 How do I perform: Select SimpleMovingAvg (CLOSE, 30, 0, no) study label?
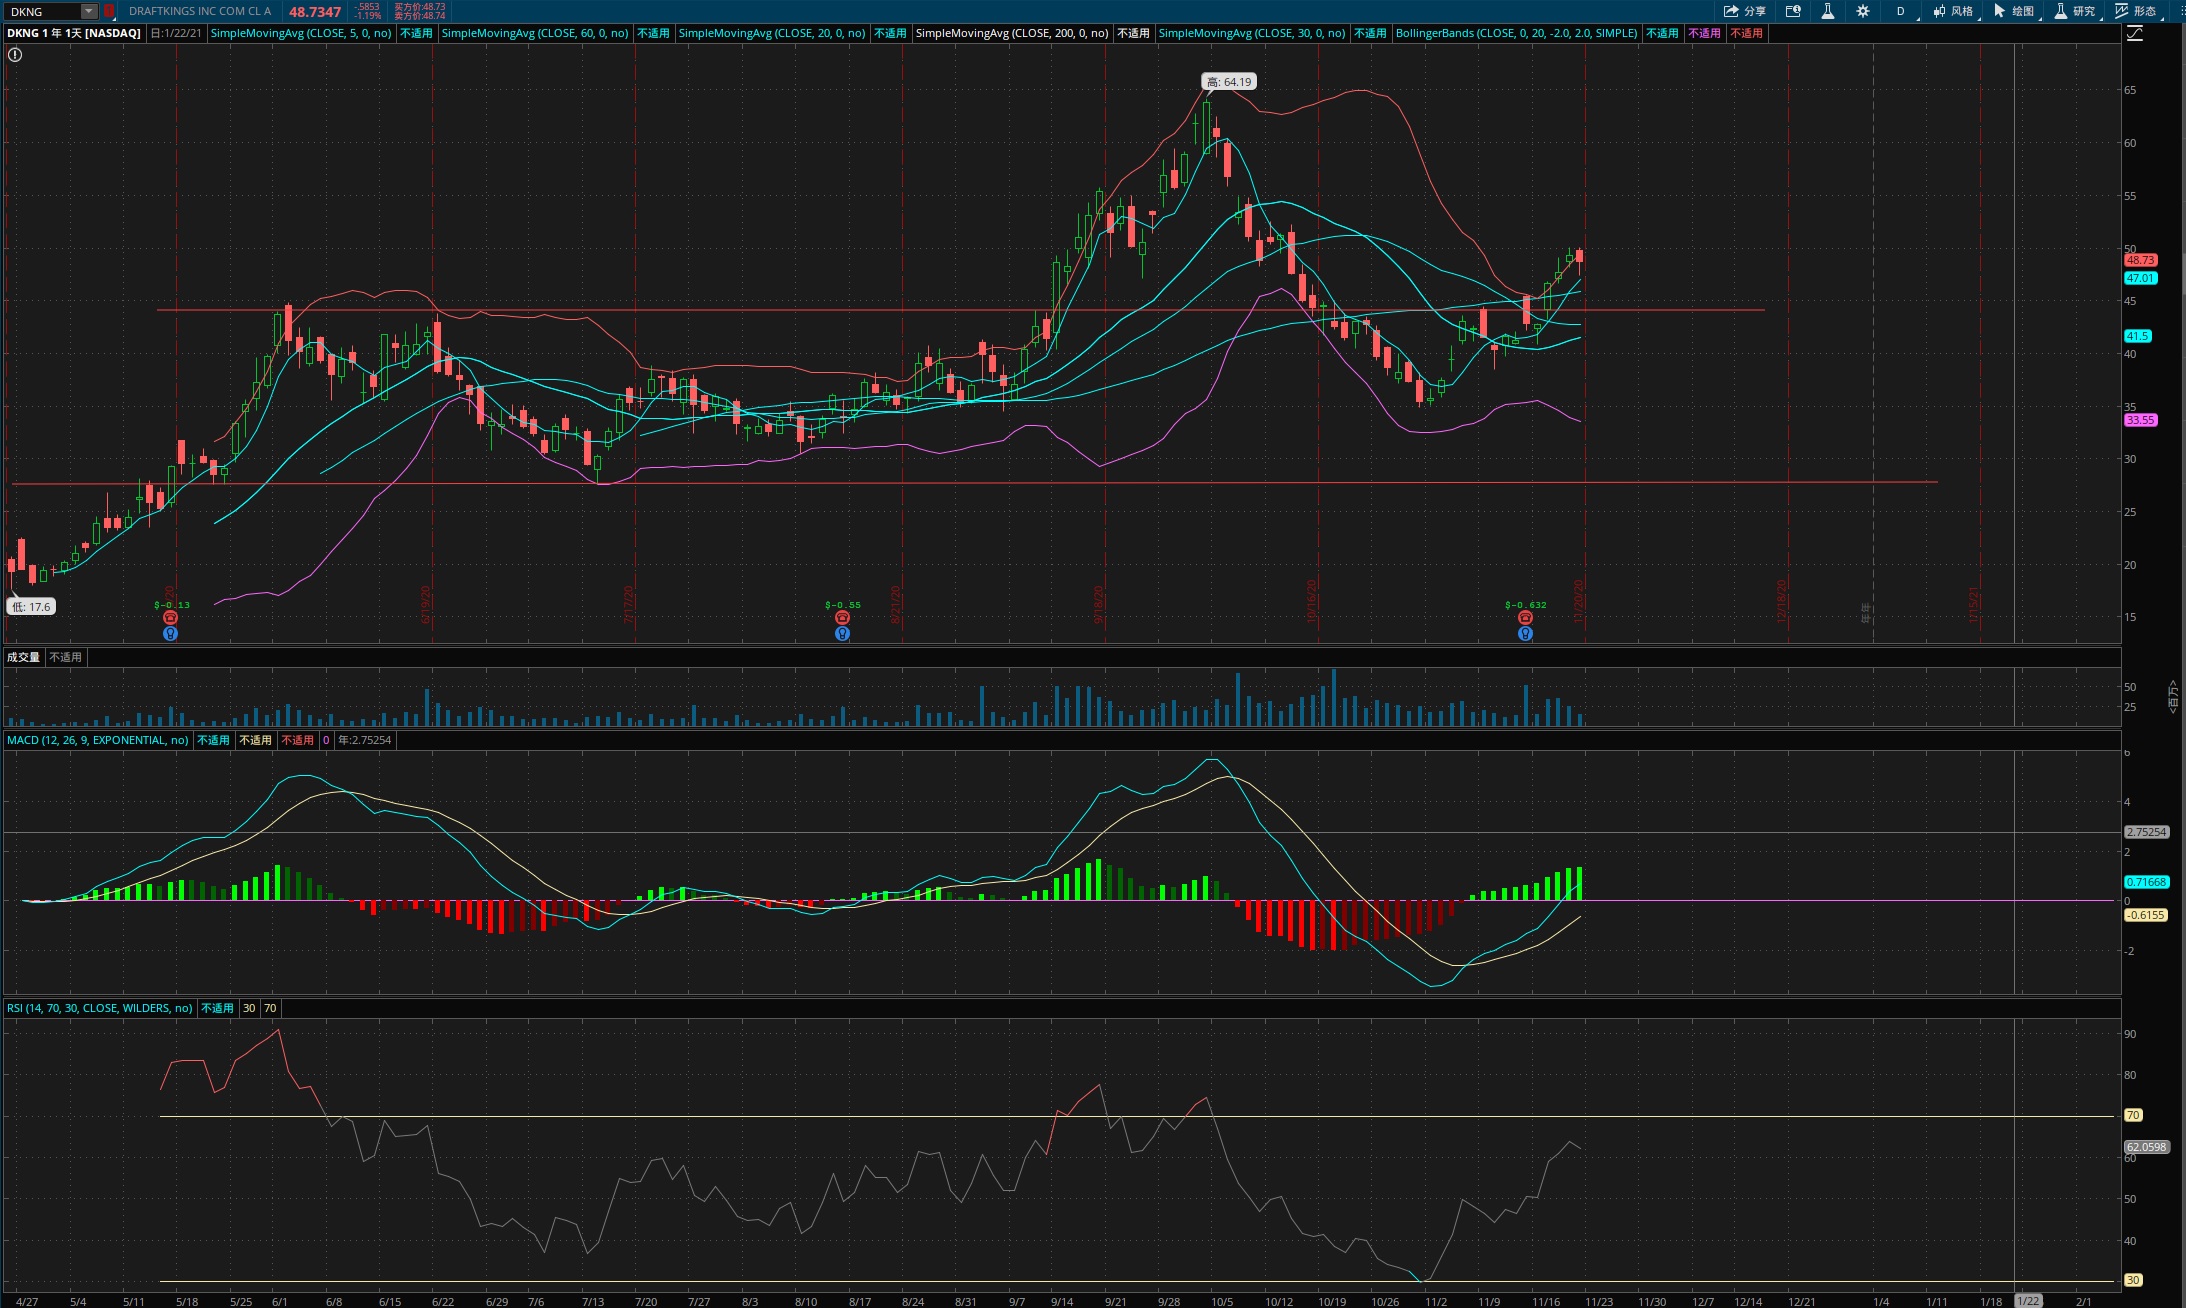1252,33
